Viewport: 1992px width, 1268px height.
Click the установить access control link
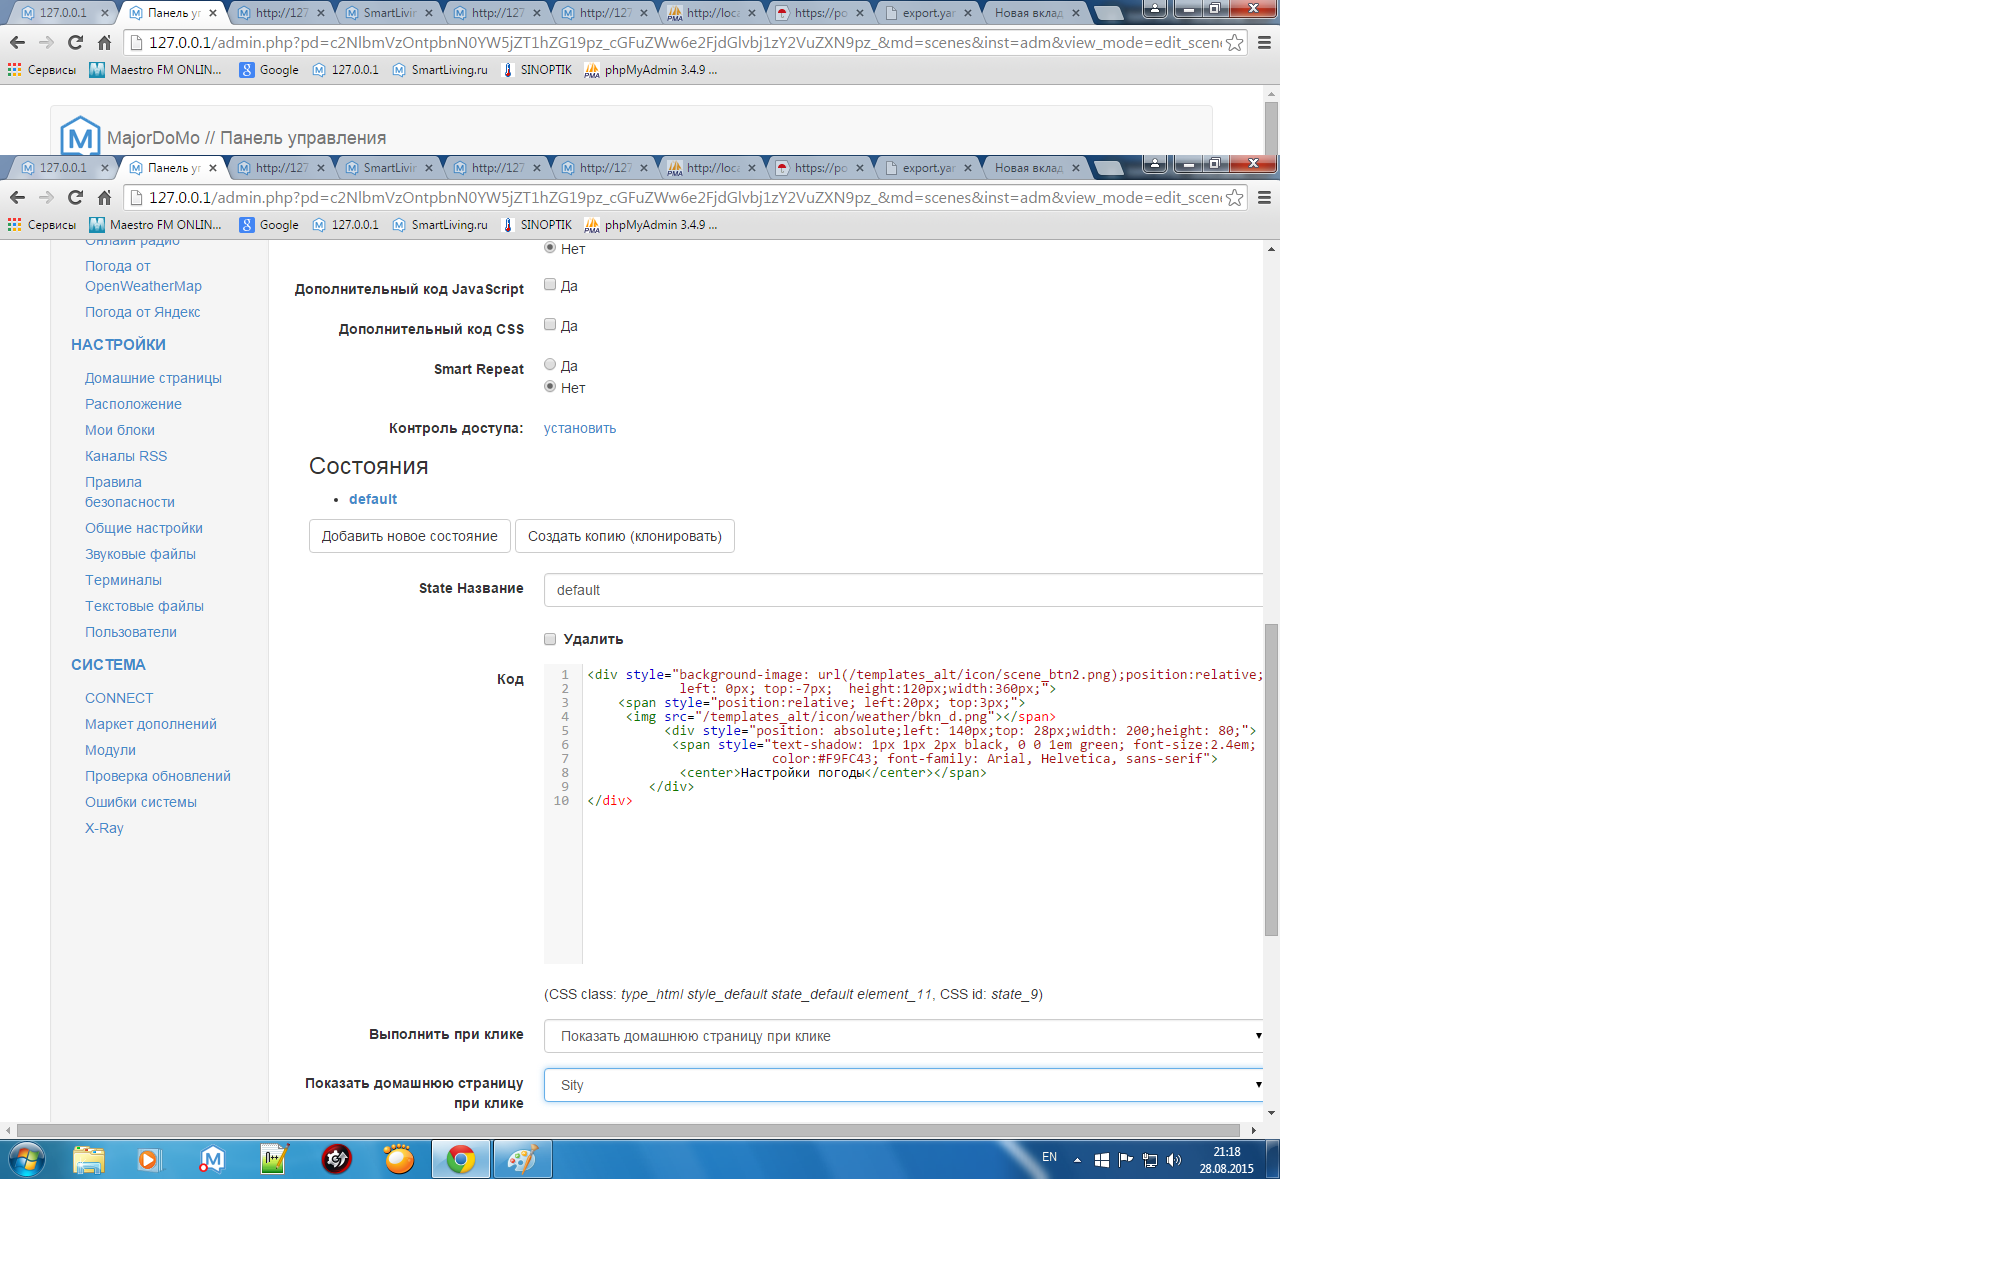click(580, 428)
